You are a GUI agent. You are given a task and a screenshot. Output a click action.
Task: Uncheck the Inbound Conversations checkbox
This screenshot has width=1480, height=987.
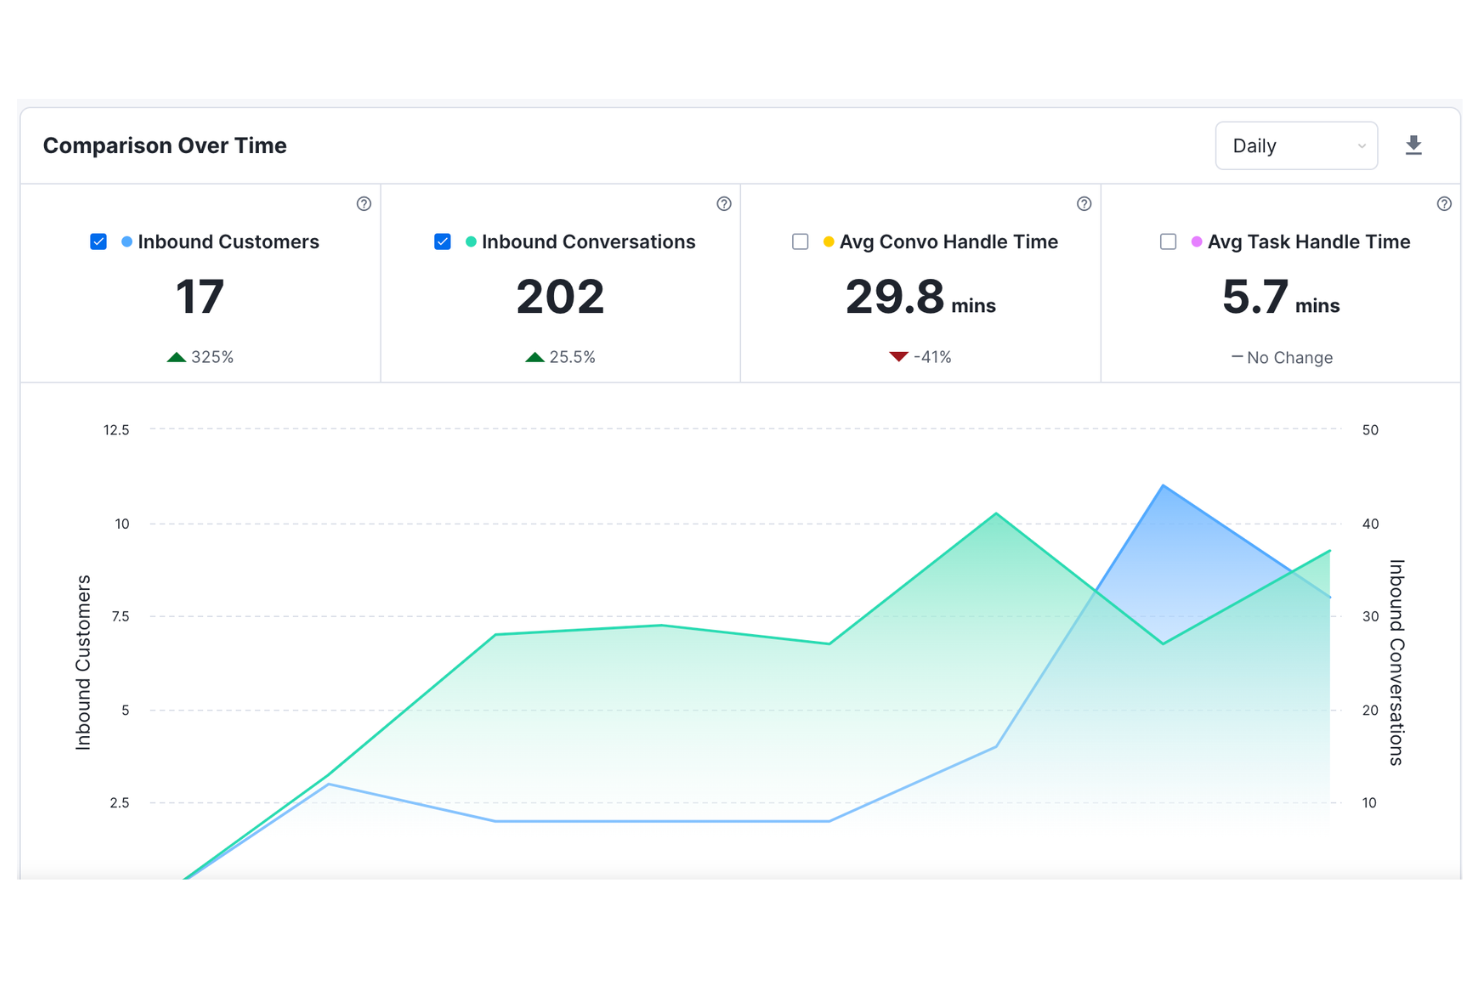[x=442, y=241]
